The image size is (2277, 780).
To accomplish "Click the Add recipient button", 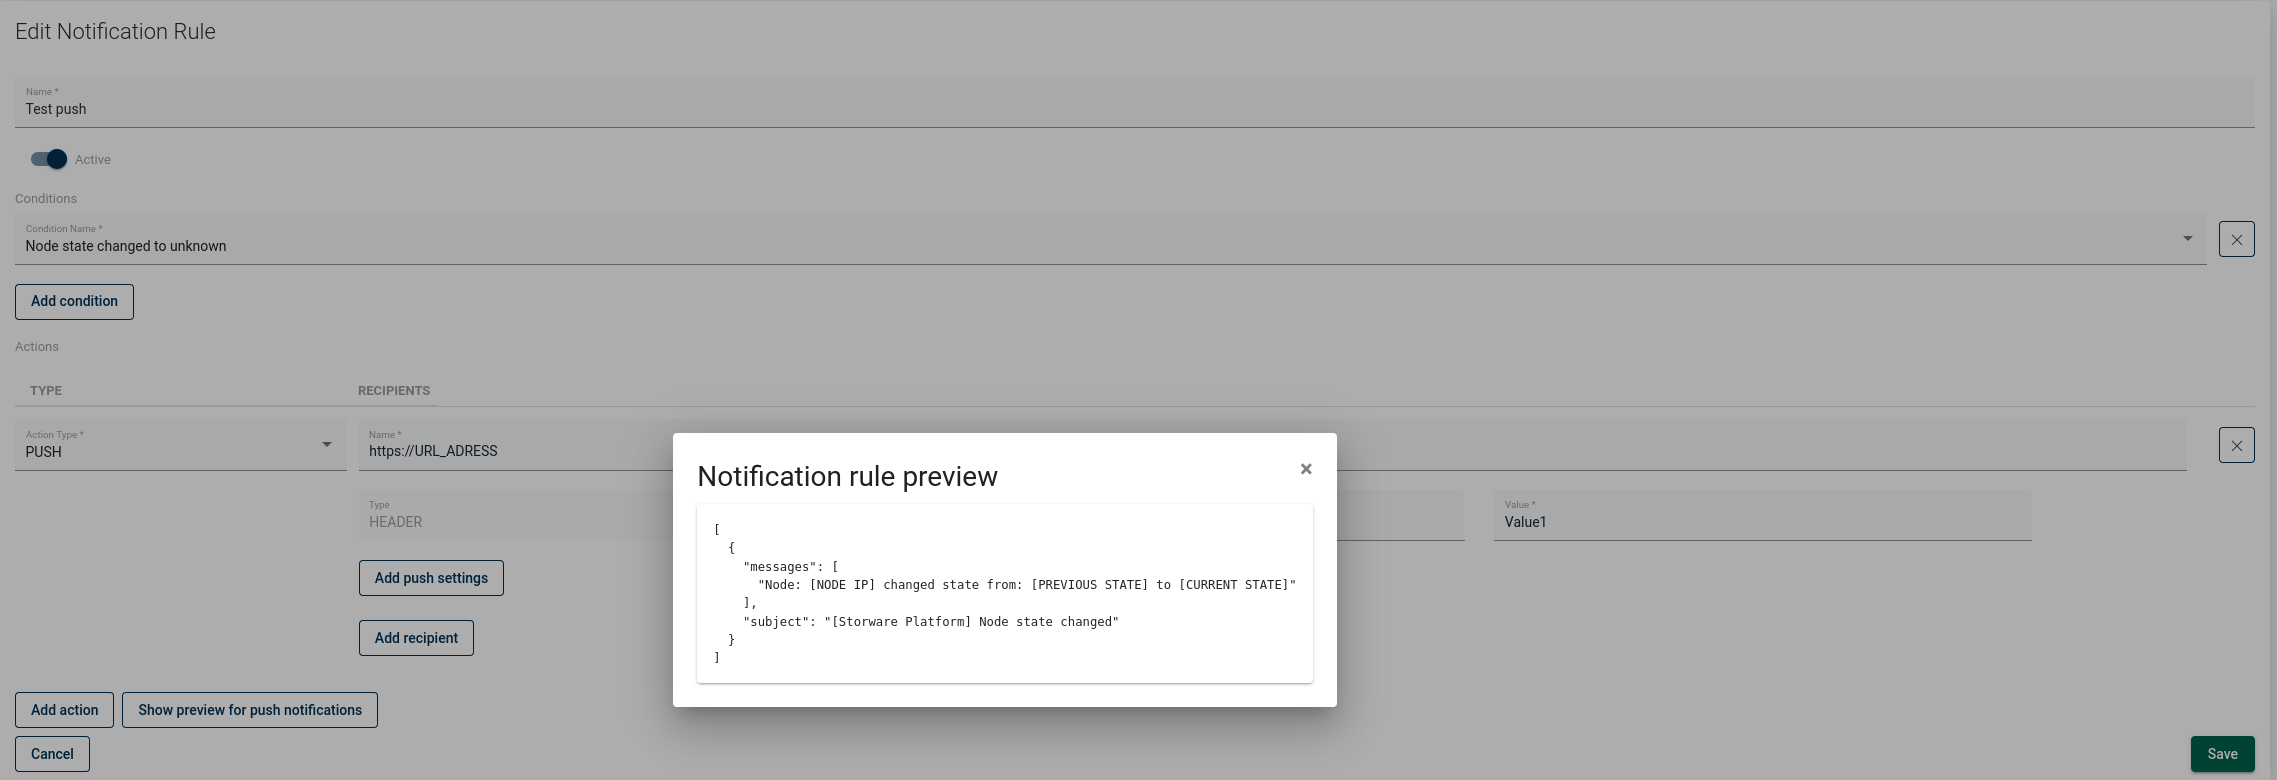I will (416, 638).
